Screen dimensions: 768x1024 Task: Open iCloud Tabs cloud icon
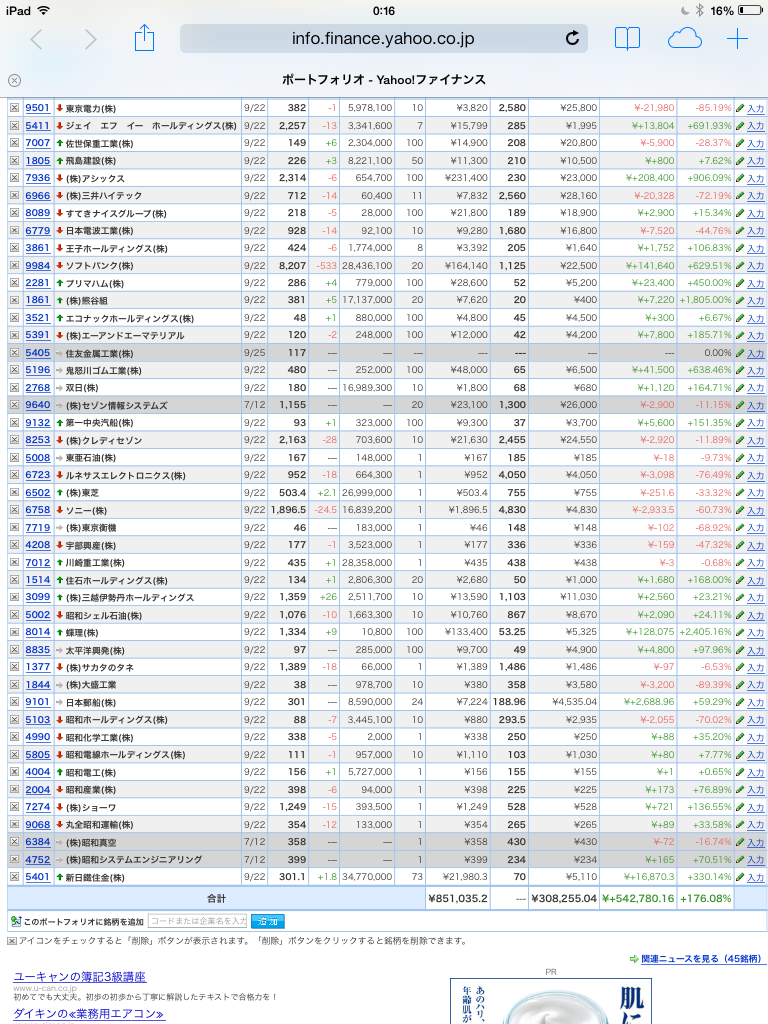coord(684,39)
